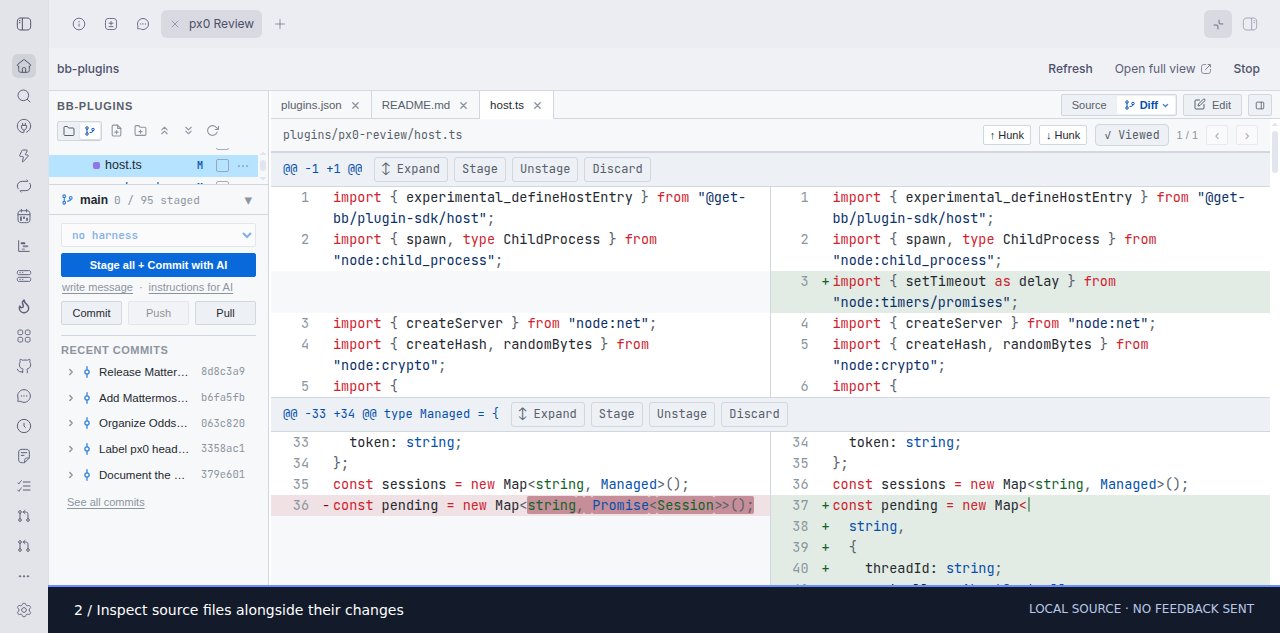The image size is (1280, 633).
Task: Expand all tree items with double chevron down
Action: [x=188, y=131]
